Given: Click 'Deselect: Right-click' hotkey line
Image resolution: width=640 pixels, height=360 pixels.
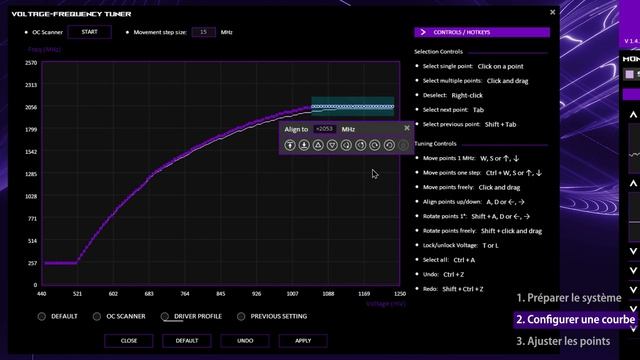Looking at the screenshot, I should [x=453, y=95].
